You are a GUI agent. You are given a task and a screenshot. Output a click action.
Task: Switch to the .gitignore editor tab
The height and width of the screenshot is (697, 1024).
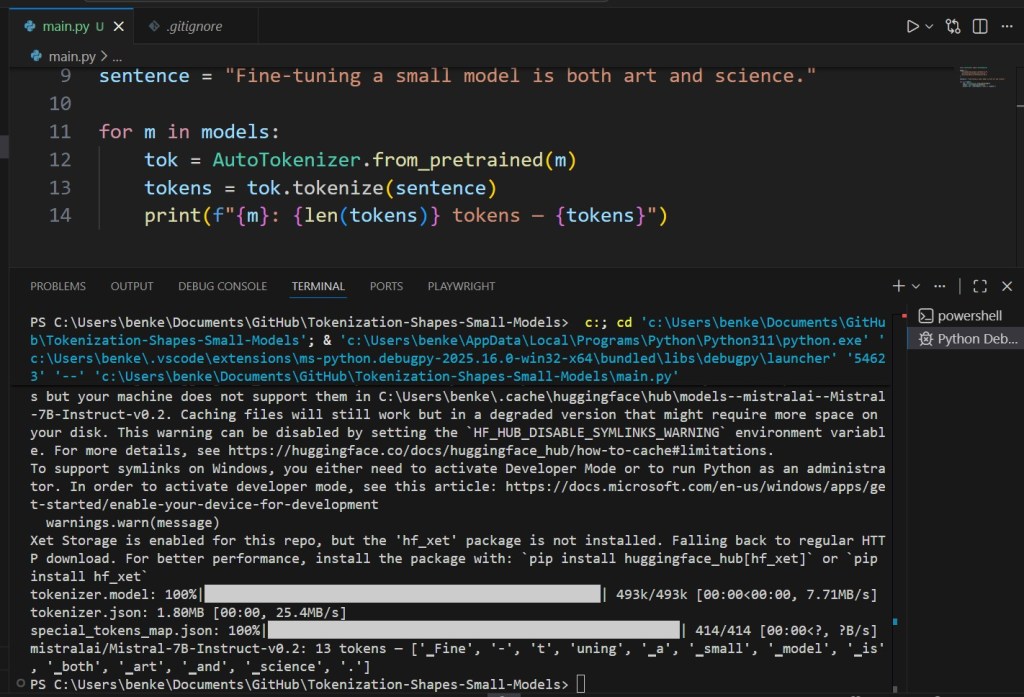point(192,26)
